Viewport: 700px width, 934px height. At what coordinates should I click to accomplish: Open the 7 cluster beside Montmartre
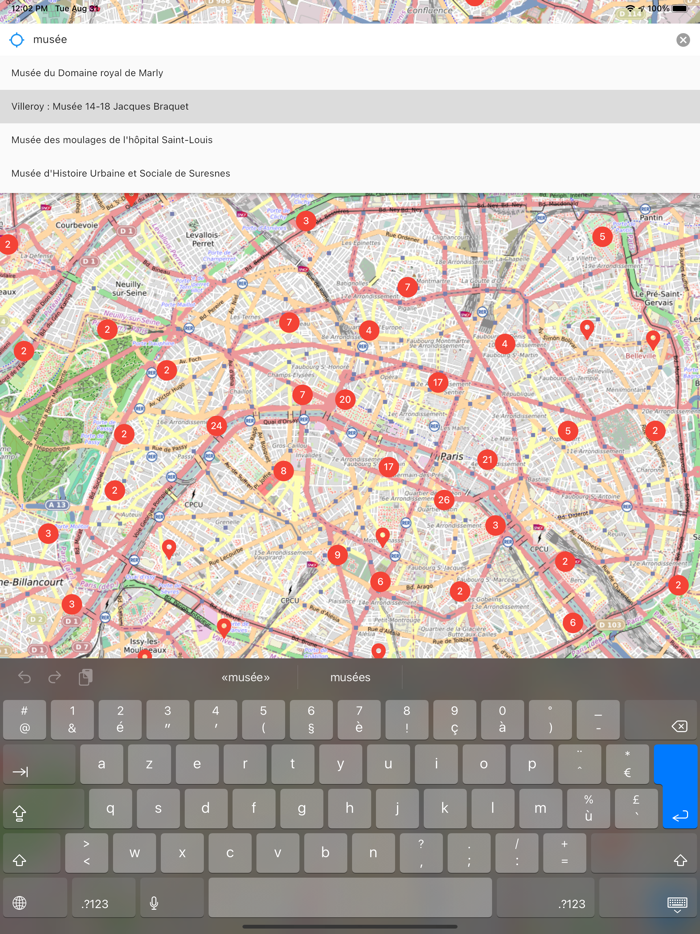click(407, 287)
